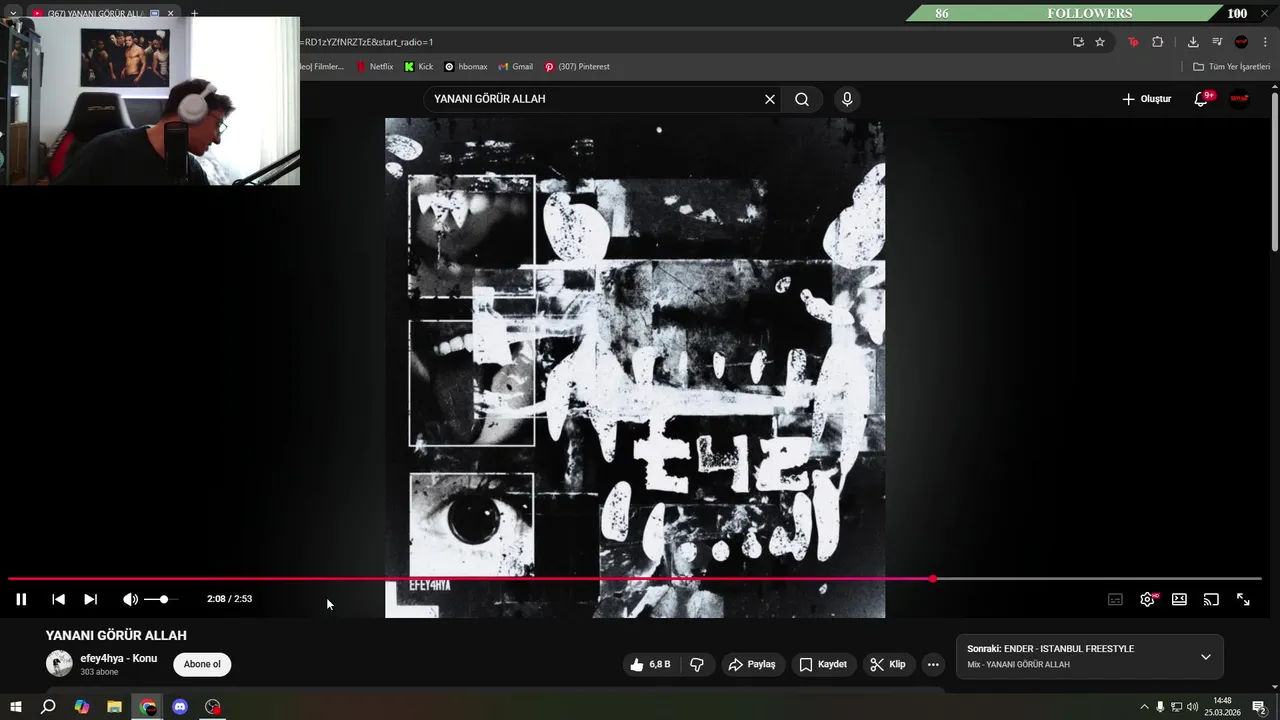Enter fullscreen mode
This screenshot has width=1280, height=720.
coord(1243,599)
